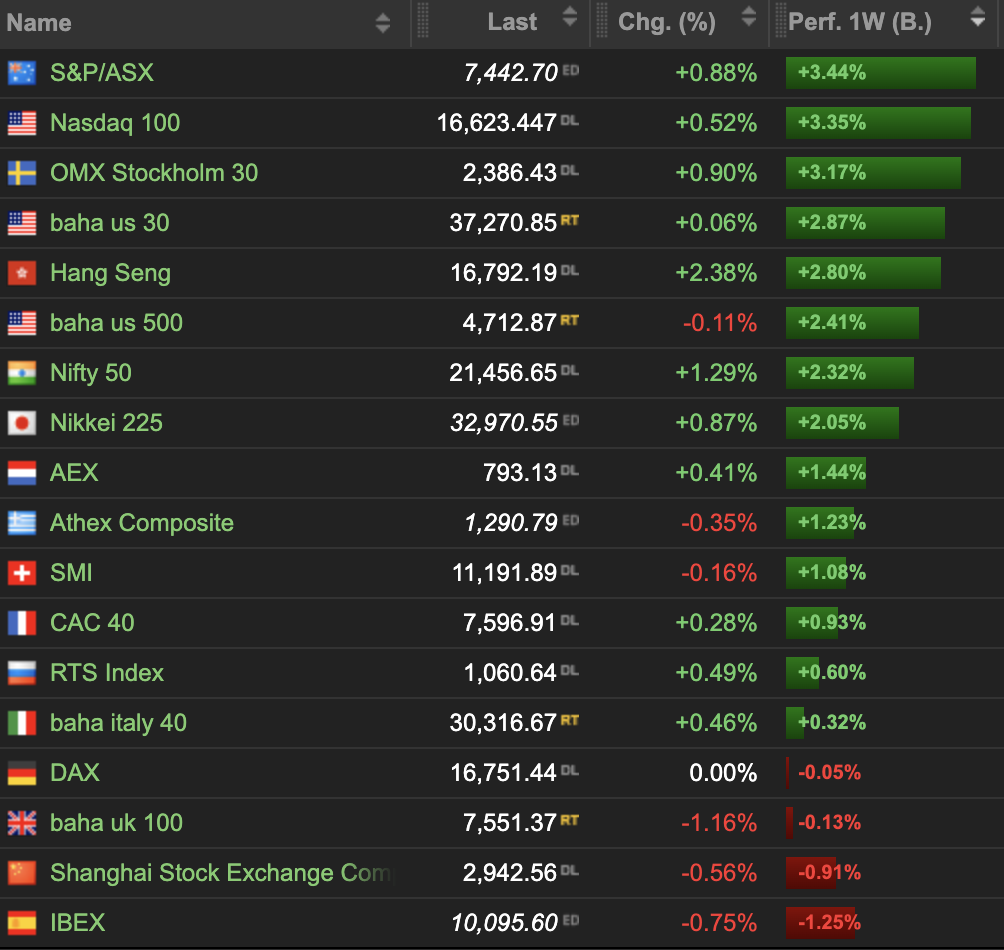
Task: Click the Nasdaq 100 last price 16,623.447
Action: pyautogui.click(x=497, y=123)
